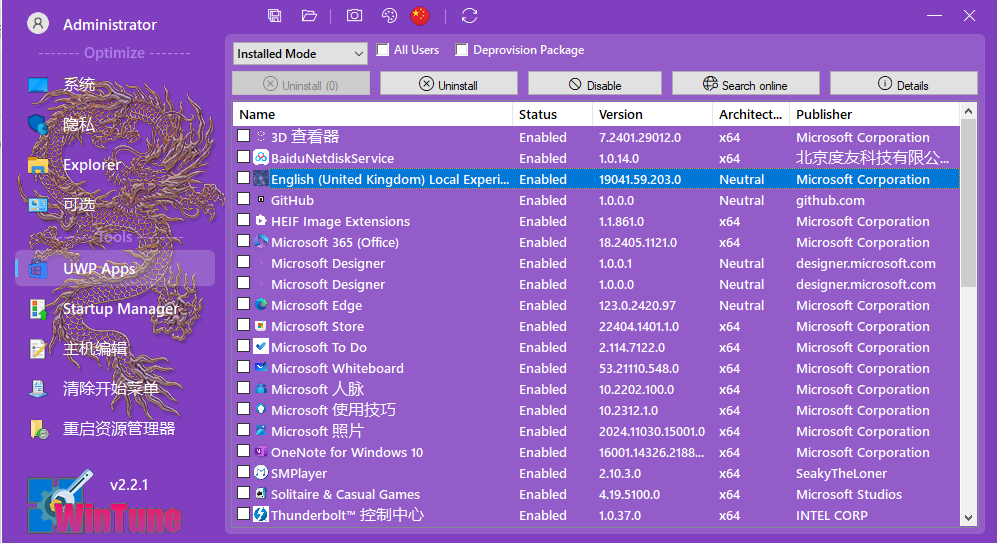Toggle the All Users checkbox

[x=383, y=50]
